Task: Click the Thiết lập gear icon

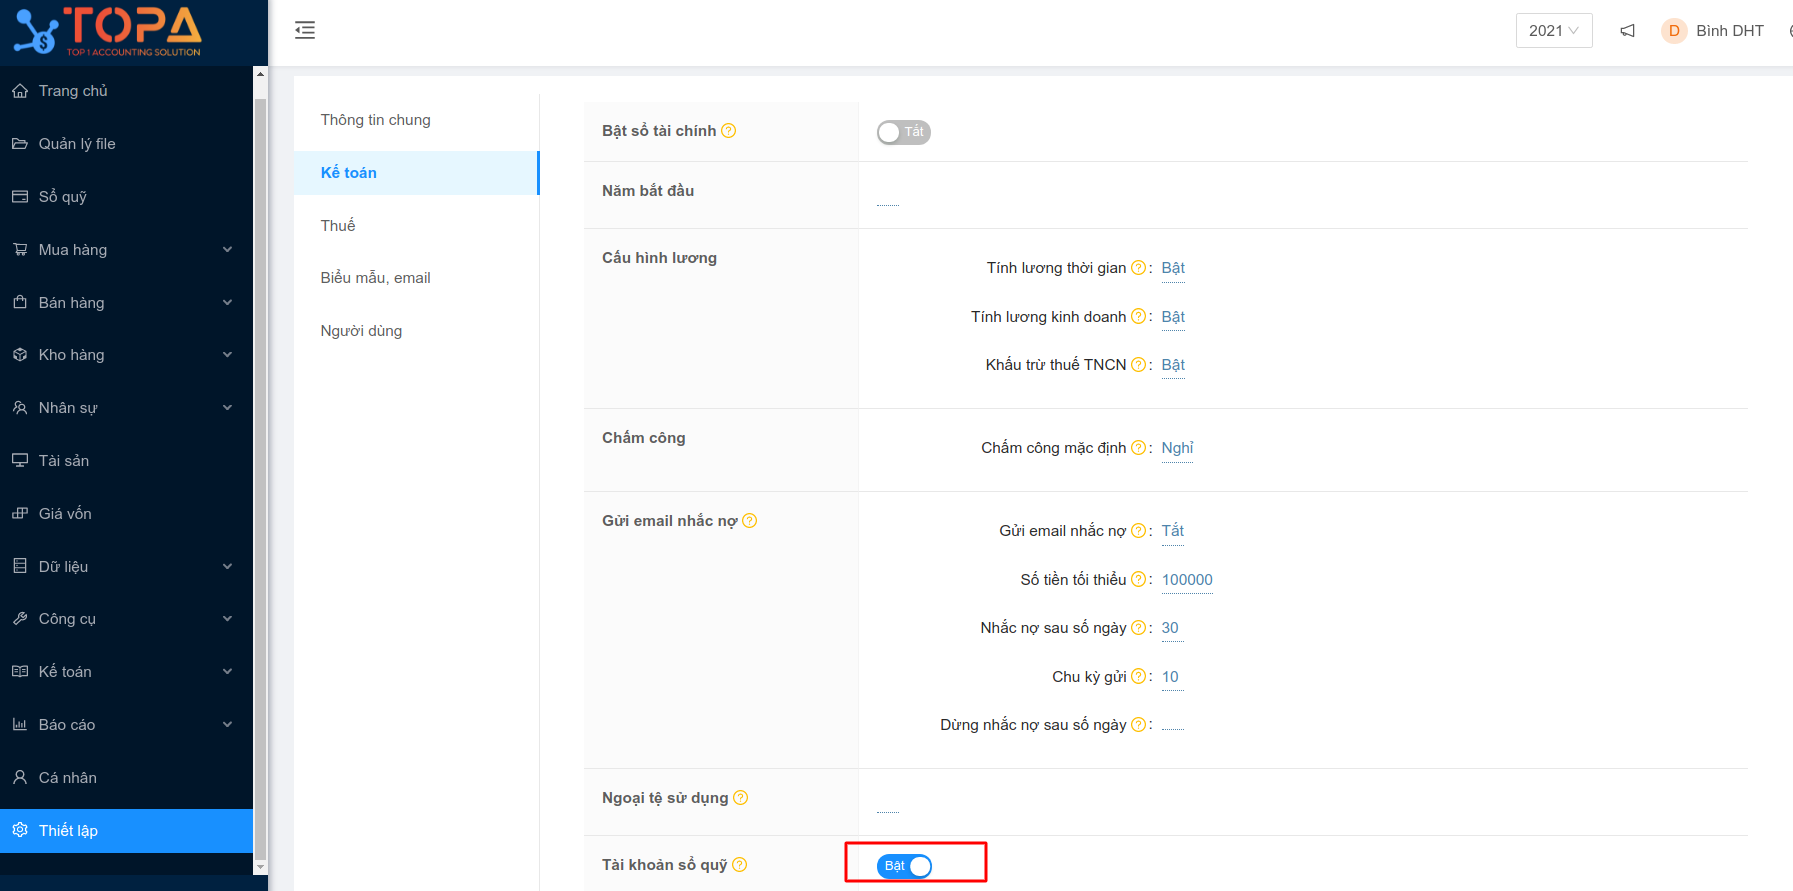Action: click(20, 830)
